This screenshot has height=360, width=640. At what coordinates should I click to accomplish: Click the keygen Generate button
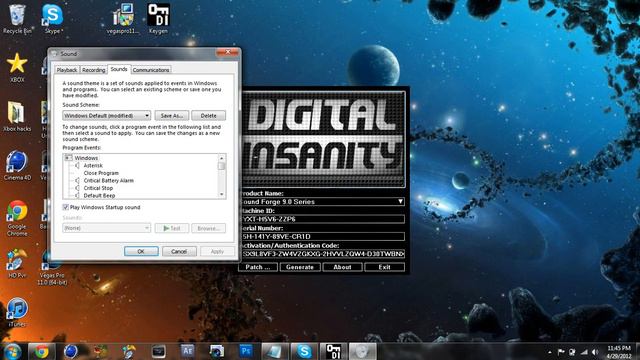click(x=300, y=267)
